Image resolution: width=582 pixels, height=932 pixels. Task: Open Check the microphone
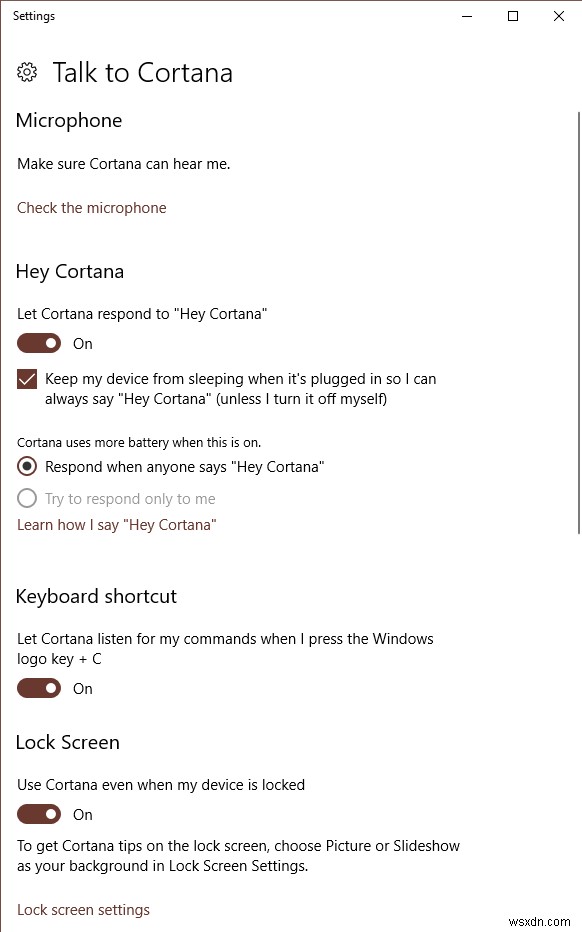click(91, 207)
